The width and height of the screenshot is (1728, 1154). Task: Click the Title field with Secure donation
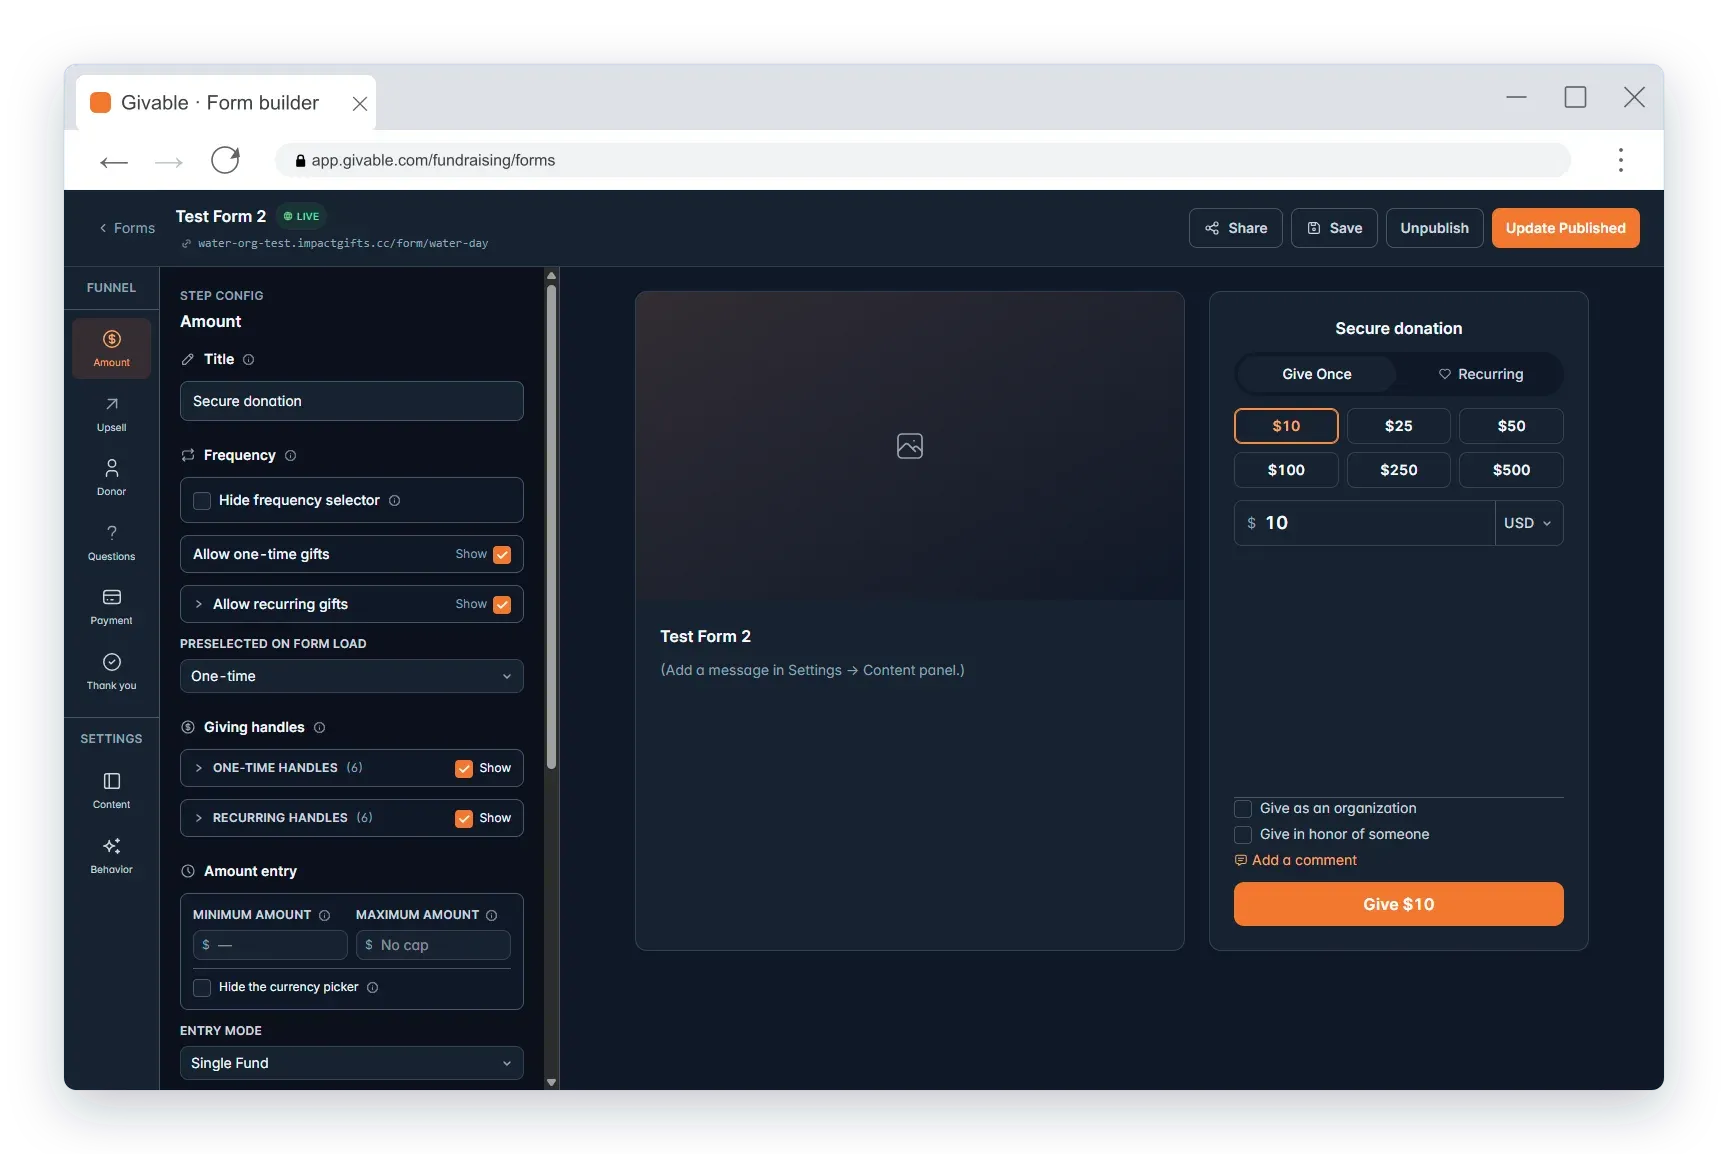(352, 401)
